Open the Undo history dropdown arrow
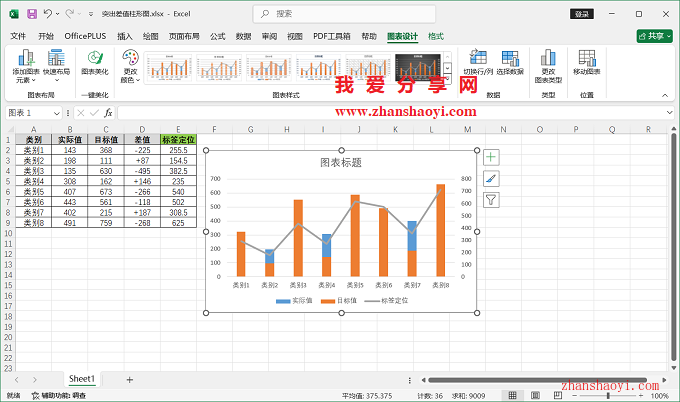The width and height of the screenshot is (680, 402). [58, 14]
